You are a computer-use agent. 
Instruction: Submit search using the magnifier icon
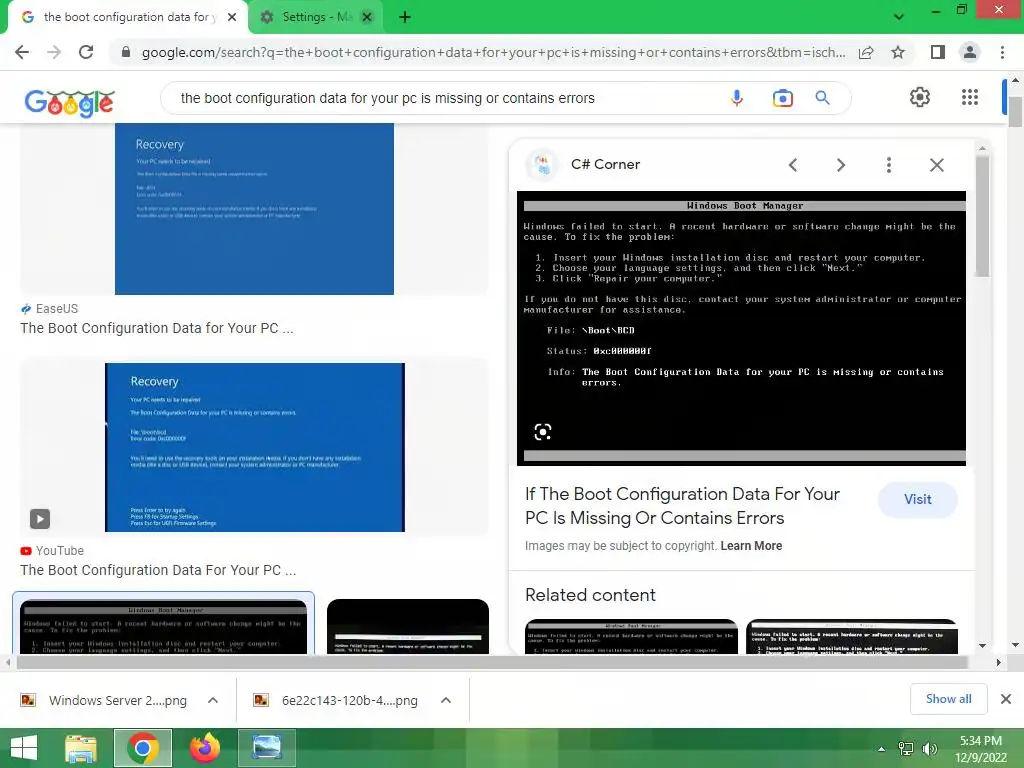pyautogui.click(x=823, y=98)
